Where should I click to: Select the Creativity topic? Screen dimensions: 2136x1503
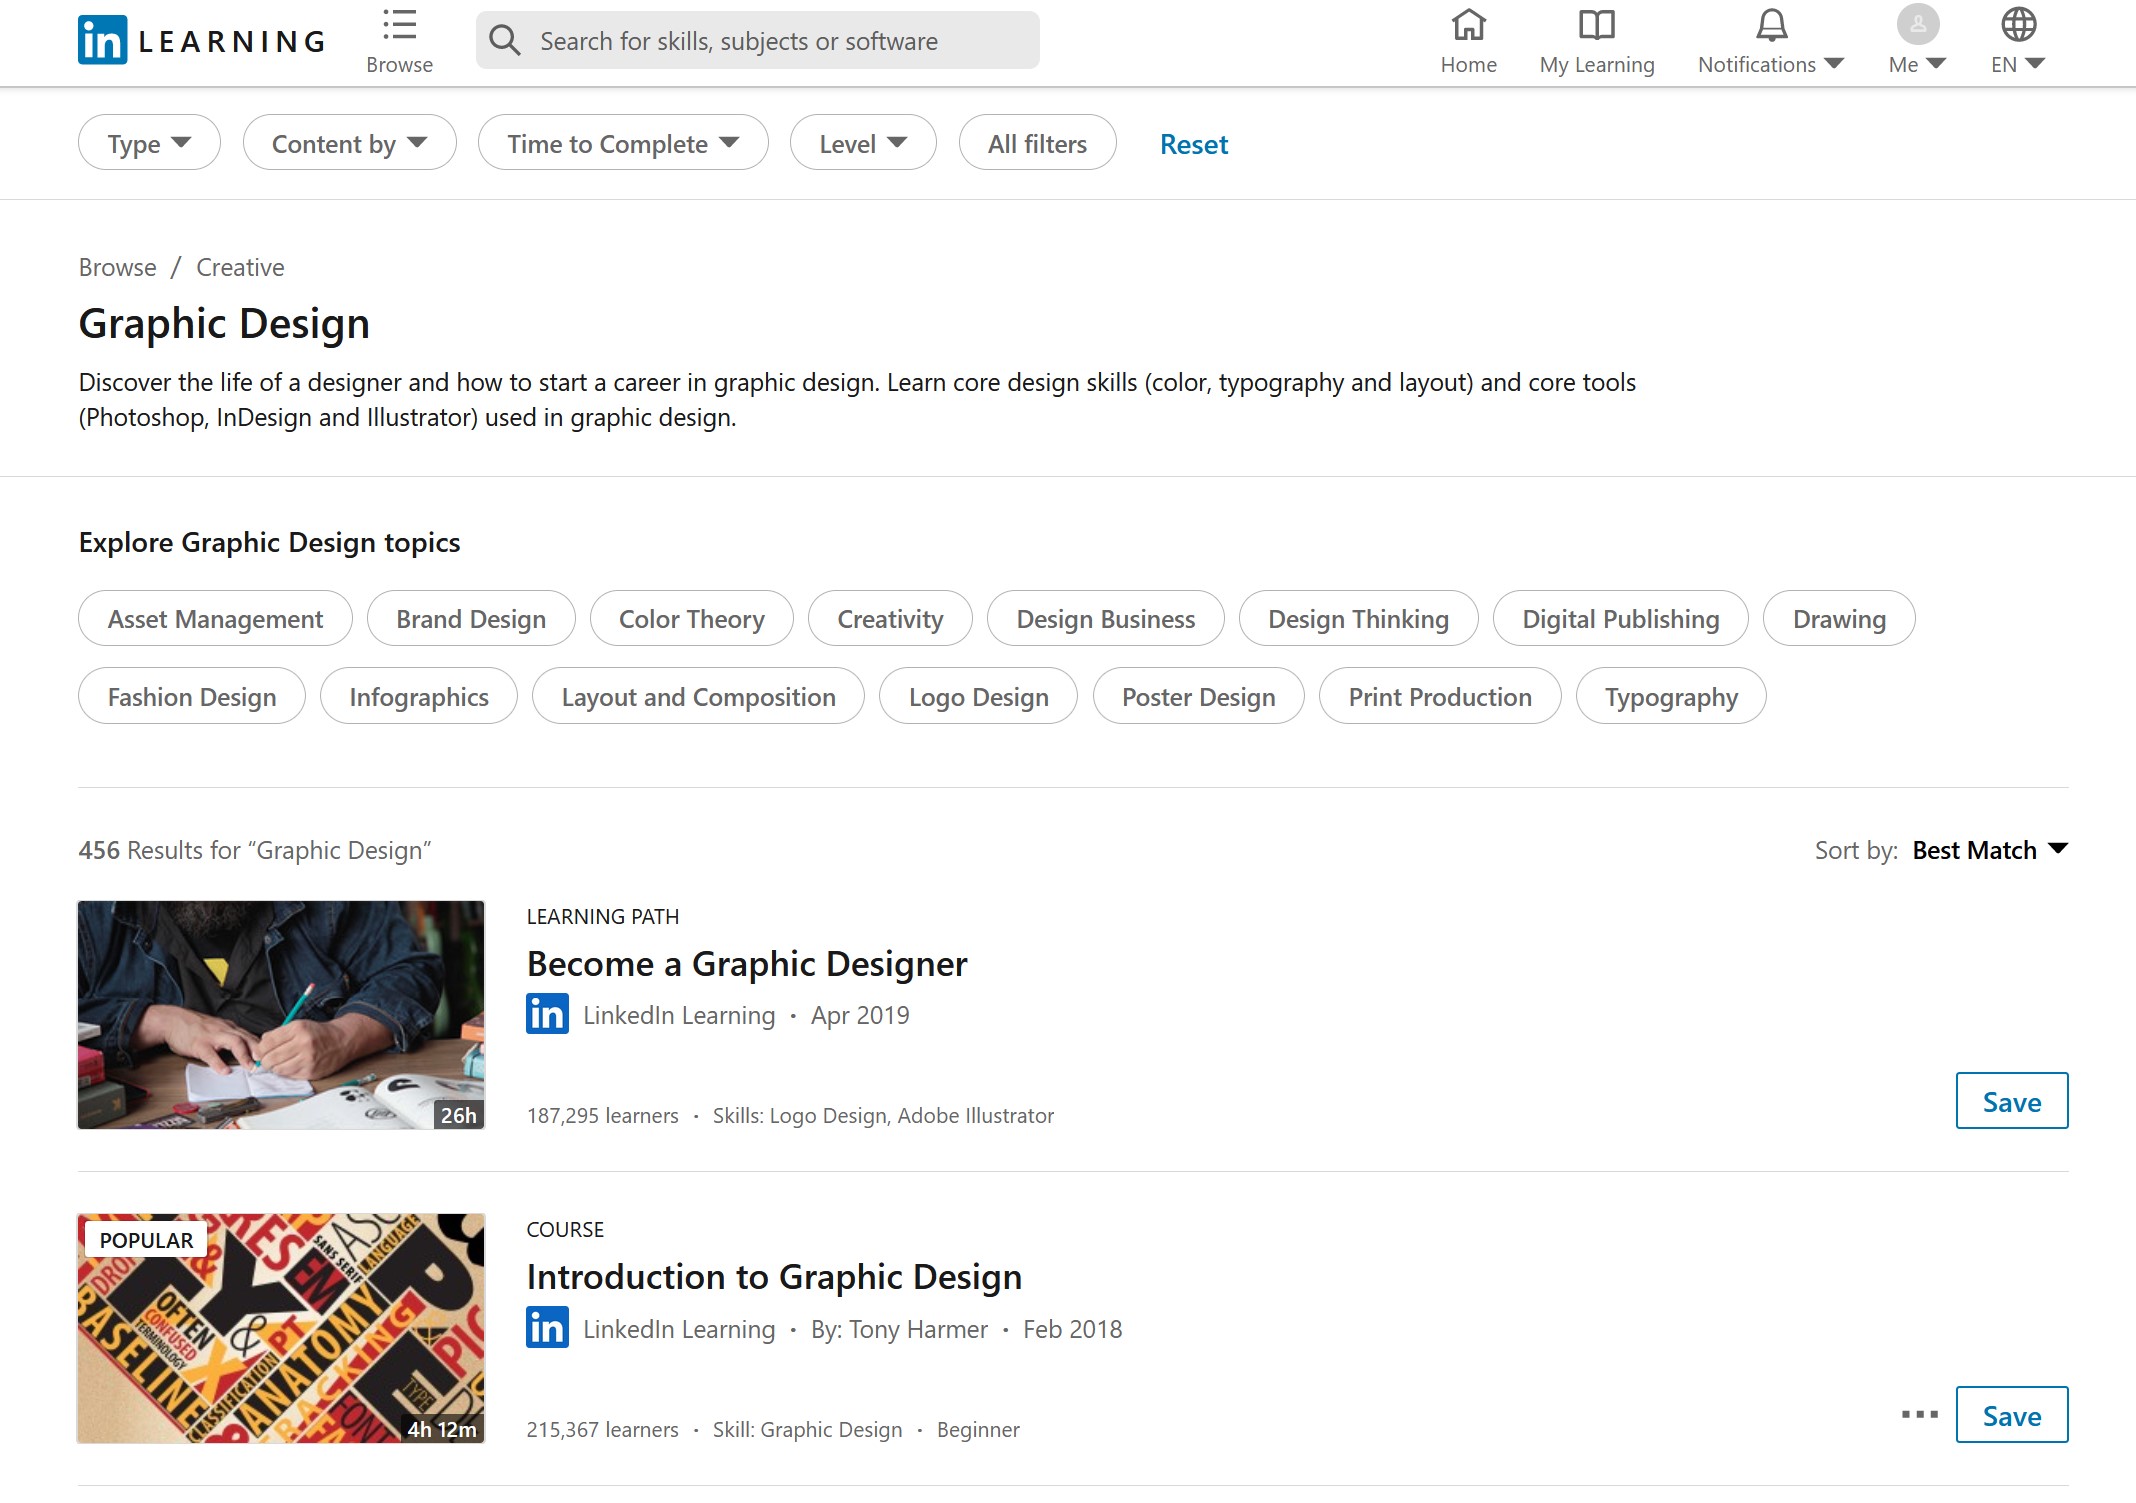click(890, 619)
